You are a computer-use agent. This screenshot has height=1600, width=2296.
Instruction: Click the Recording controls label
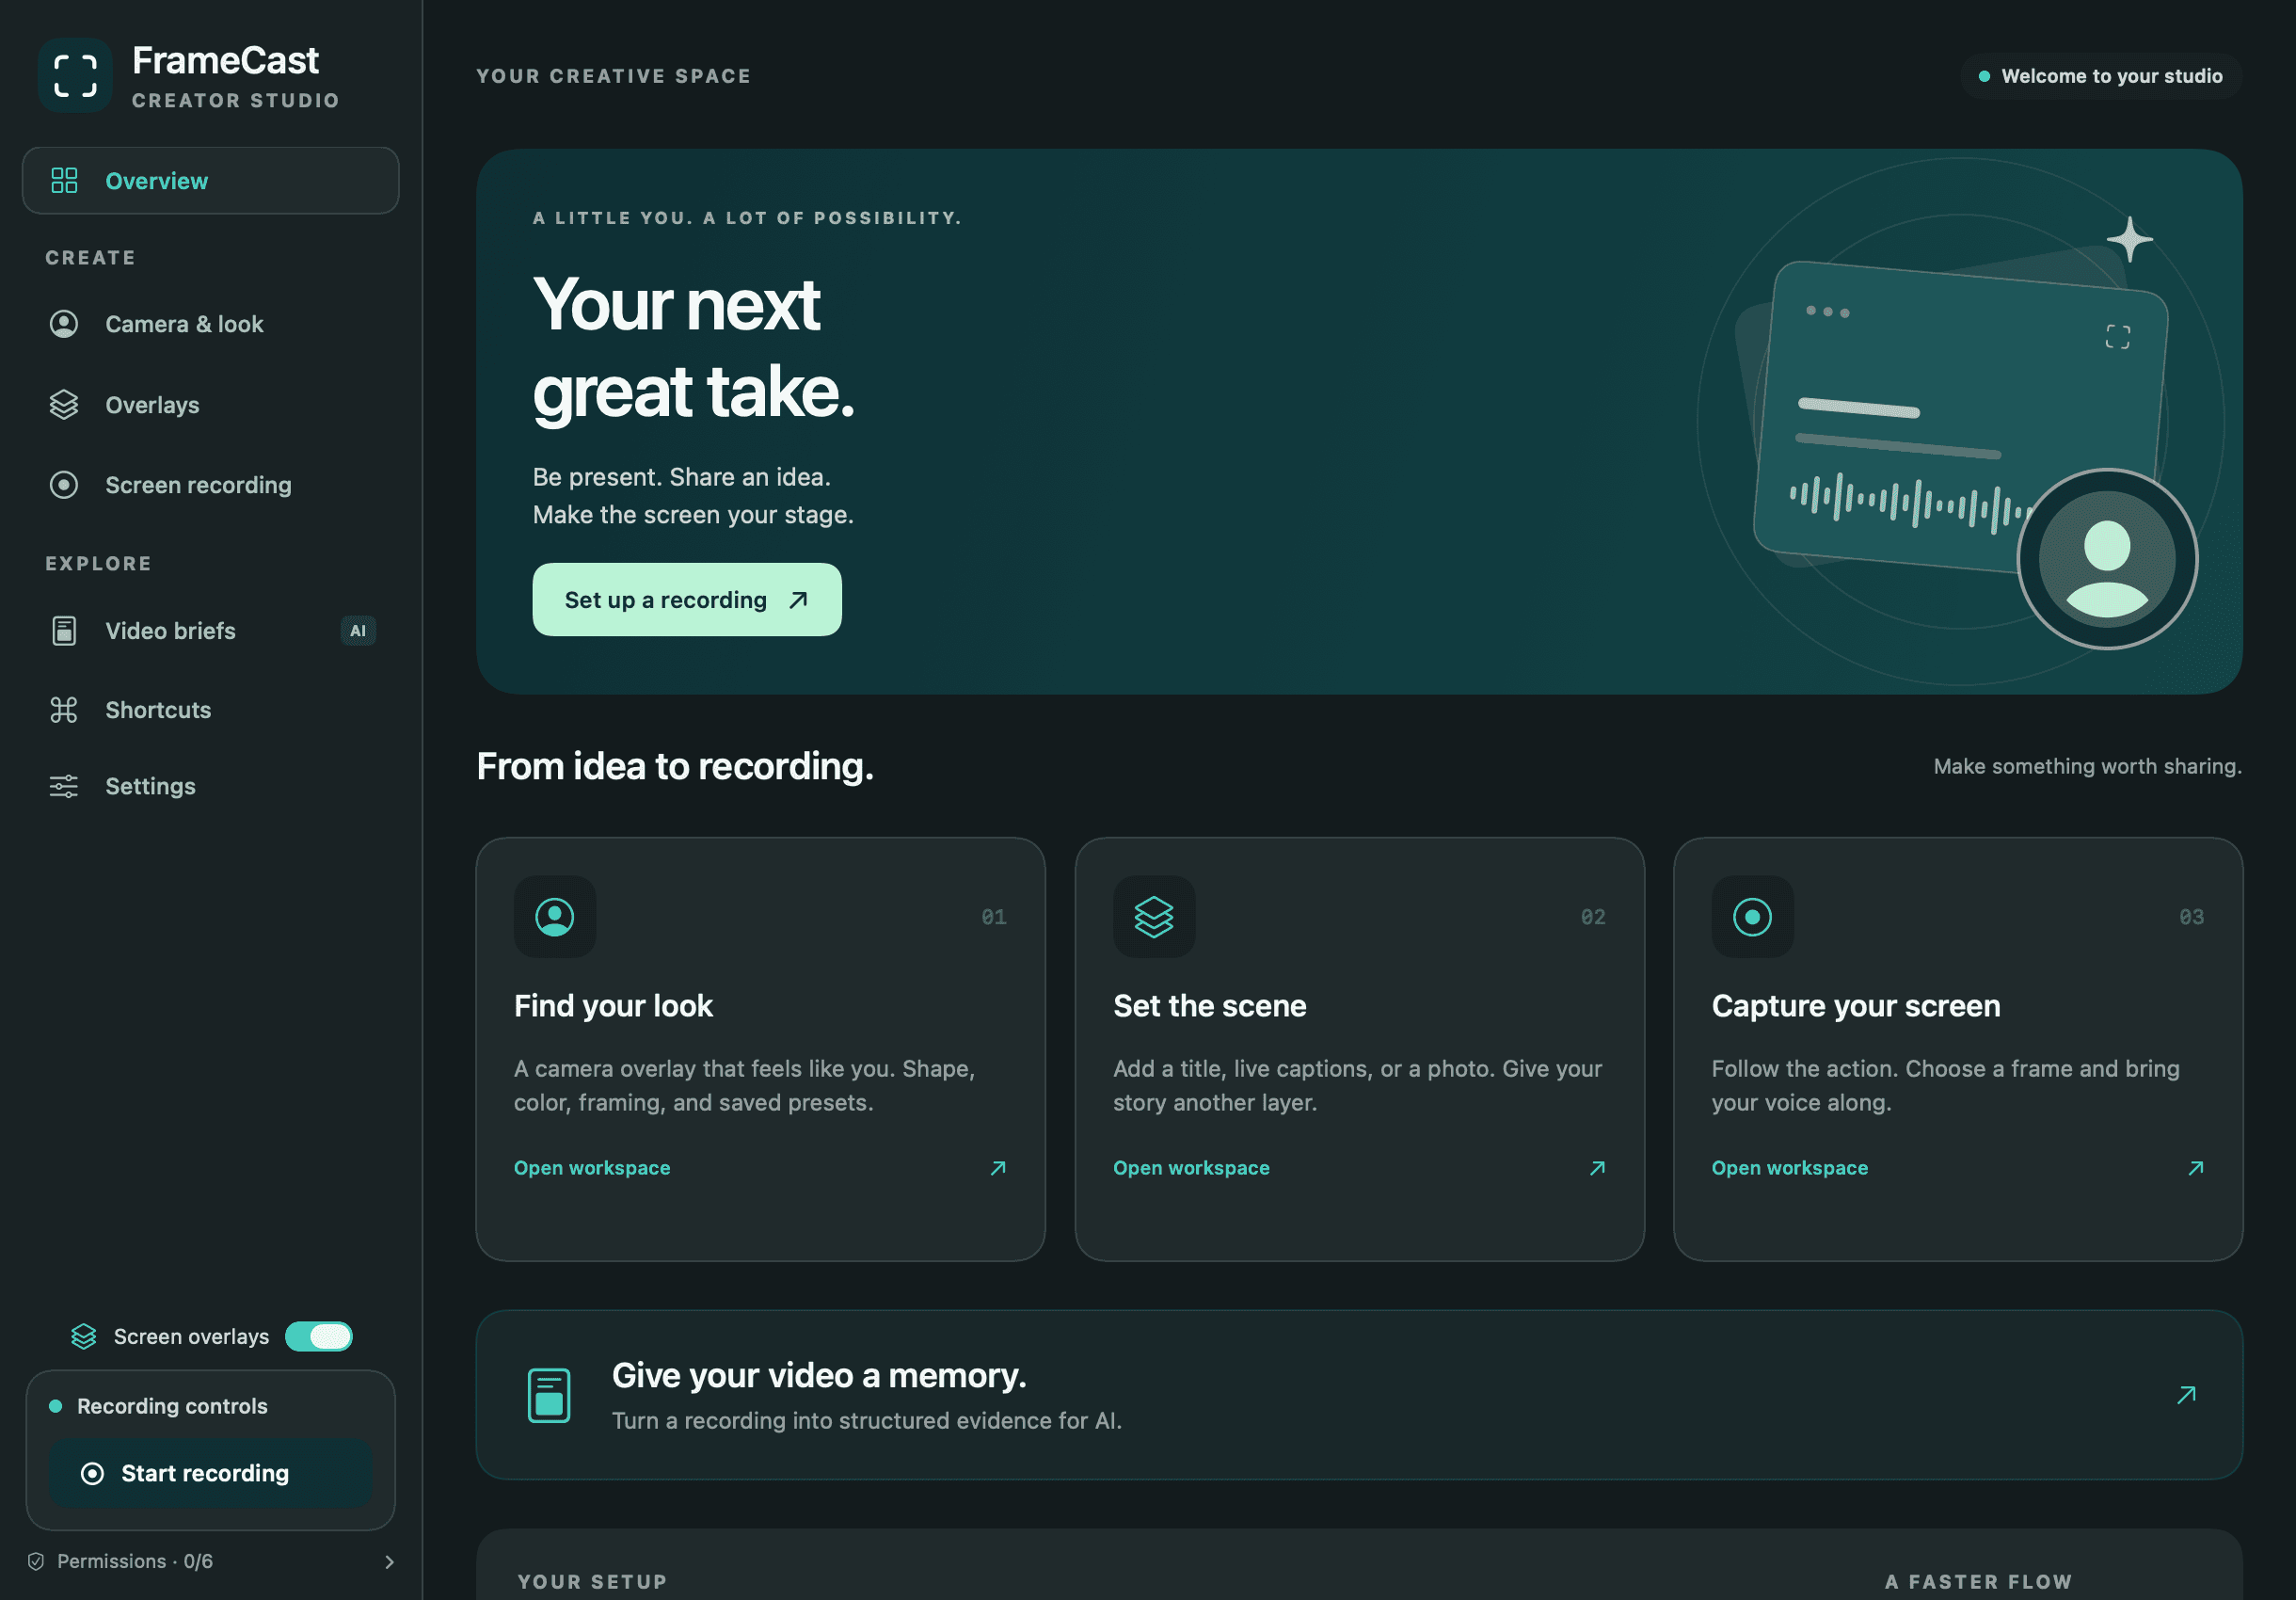coord(172,1406)
